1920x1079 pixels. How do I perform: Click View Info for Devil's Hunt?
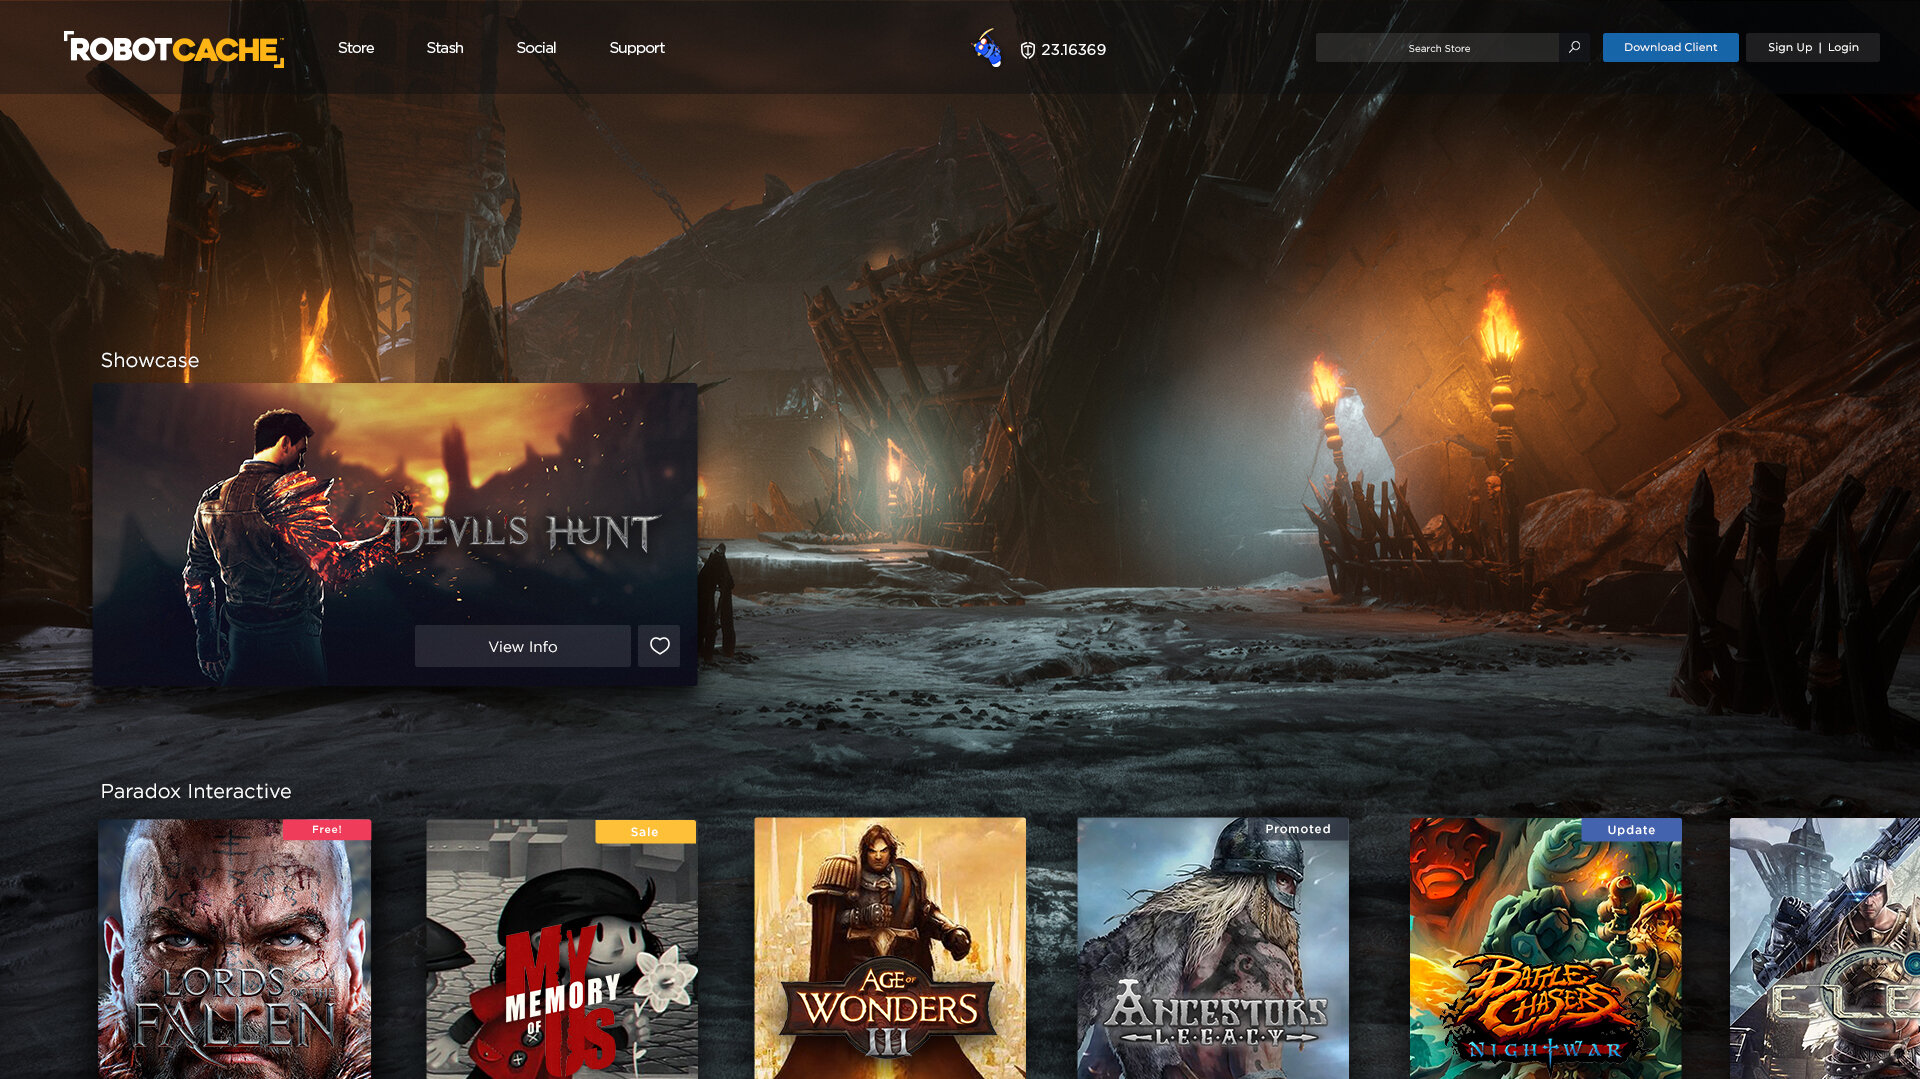tap(523, 646)
